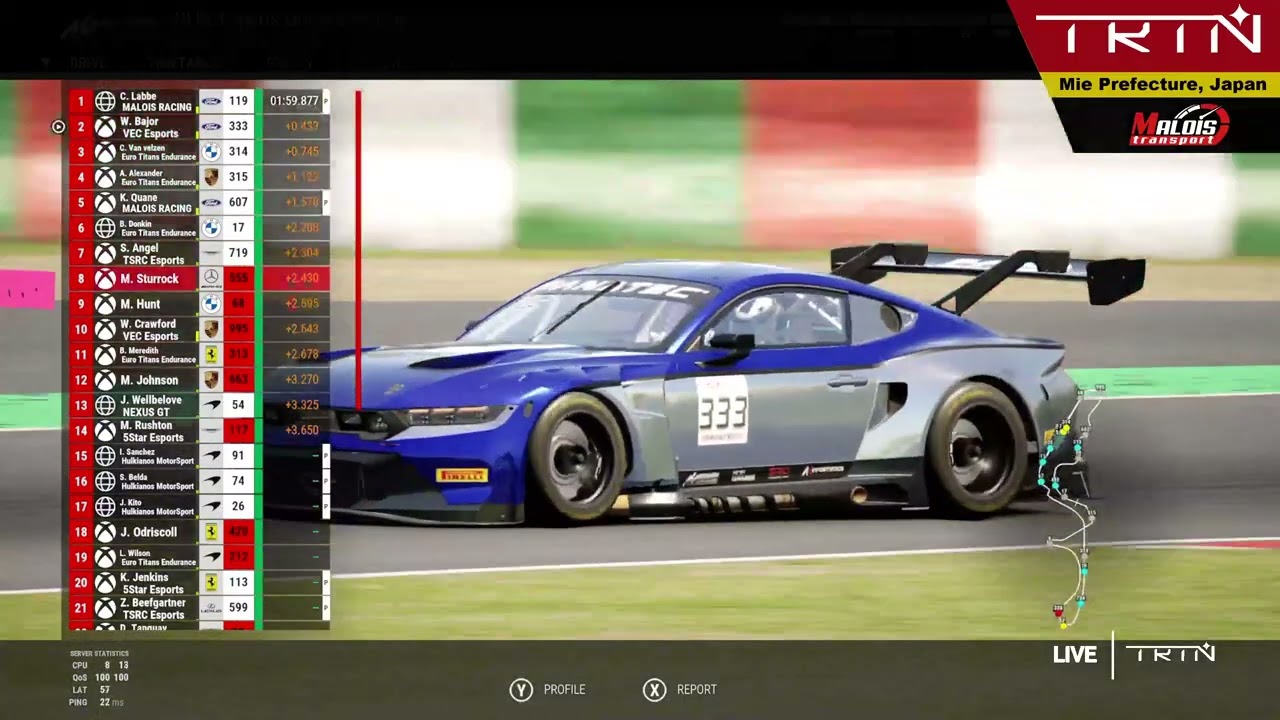Click the BMW logo on M. Hunt's row
The width and height of the screenshot is (1280, 720).
(211, 304)
